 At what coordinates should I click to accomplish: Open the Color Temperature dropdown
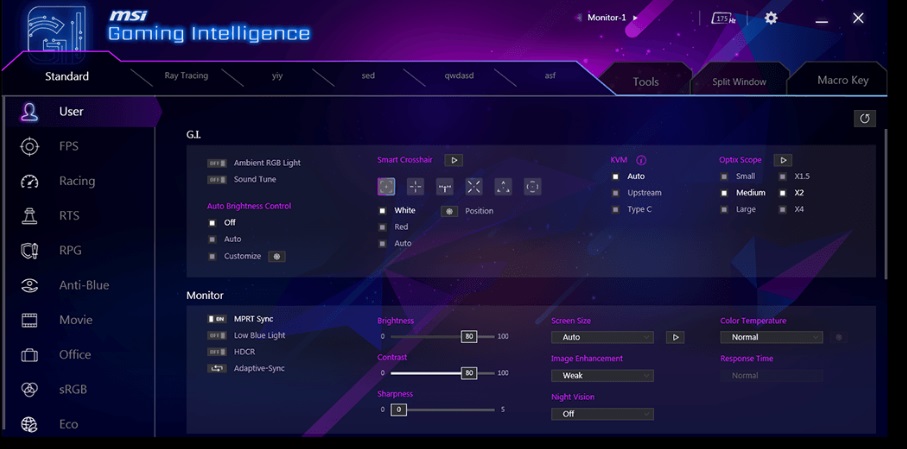pos(771,338)
